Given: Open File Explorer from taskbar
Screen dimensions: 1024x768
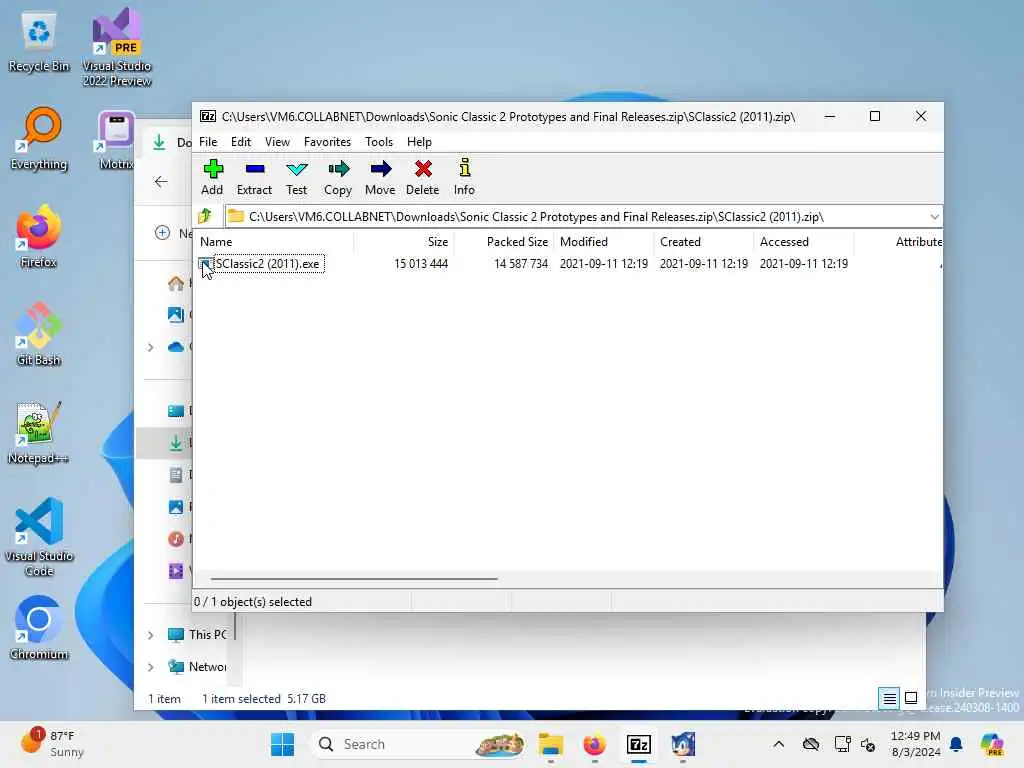Looking at the screenshot, I should [x=551, y=744].
